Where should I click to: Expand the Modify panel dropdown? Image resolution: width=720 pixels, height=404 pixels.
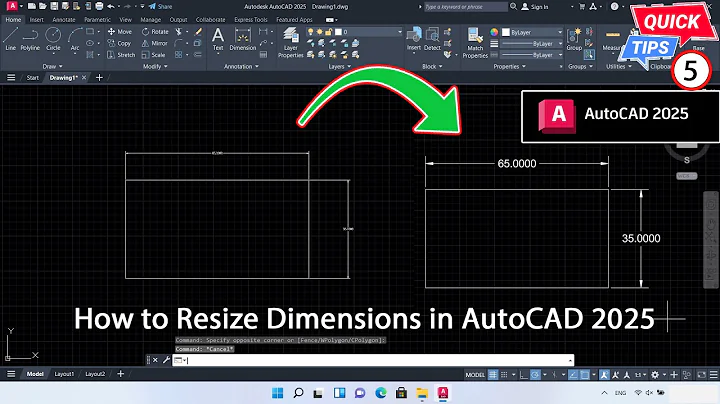(155, 67)
